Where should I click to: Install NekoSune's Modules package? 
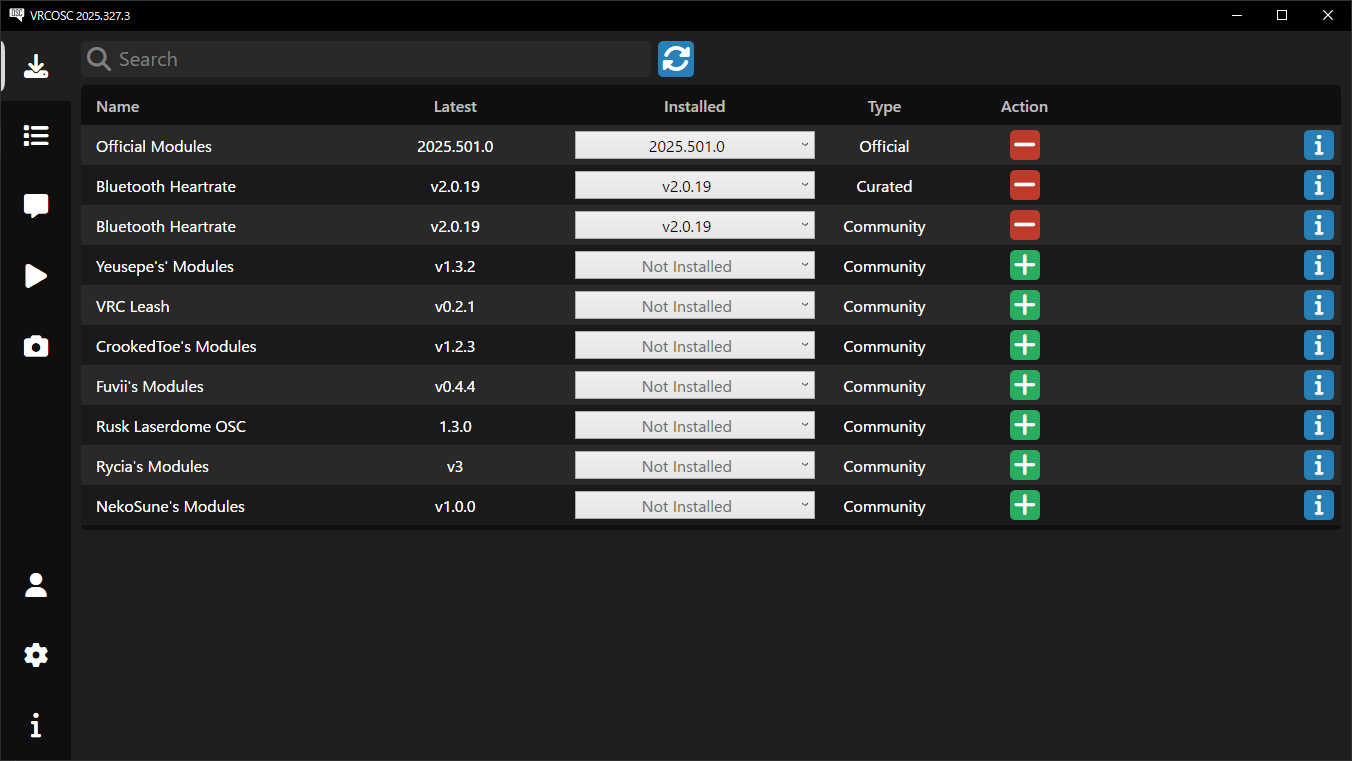1024,505
